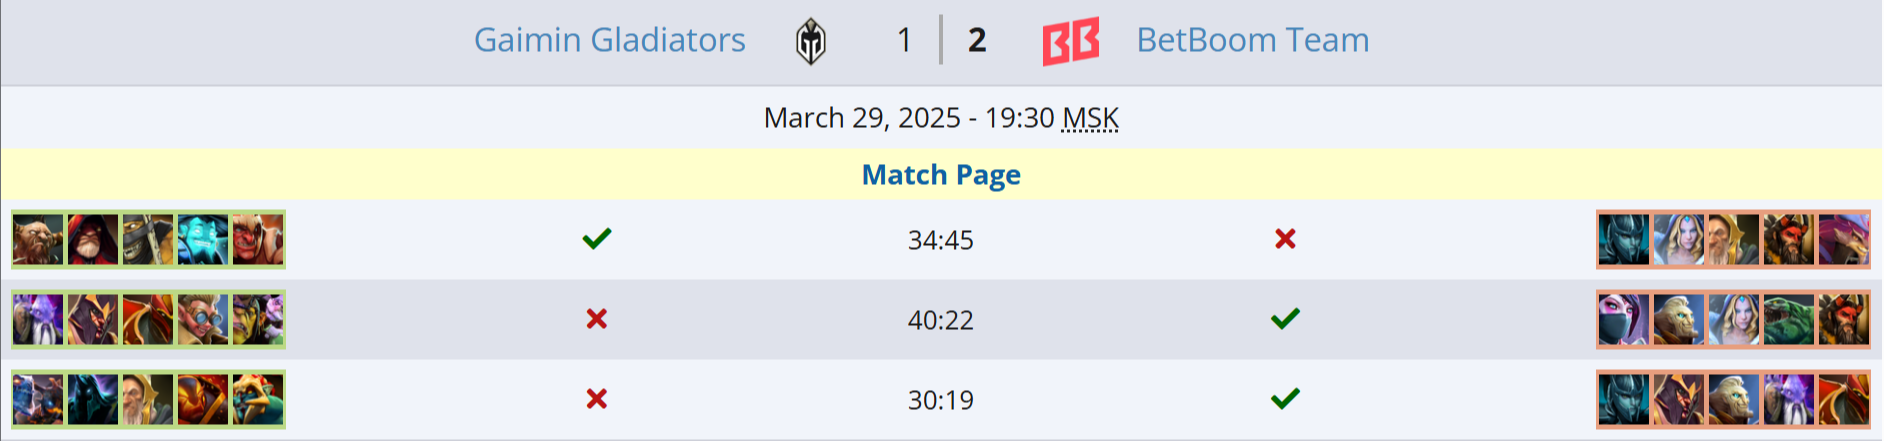Select the Tidehunter hero icon
Image resolution: width=1884 pixels, height=441 pixels.
pyautogui.click(x=1788, y=320)
